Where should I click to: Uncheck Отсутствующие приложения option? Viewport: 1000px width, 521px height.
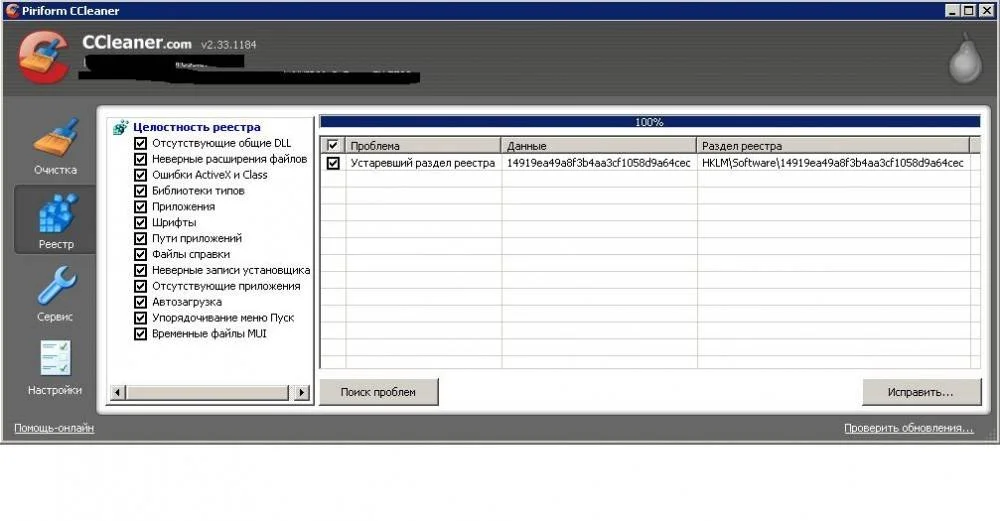(x=140, y=286)
